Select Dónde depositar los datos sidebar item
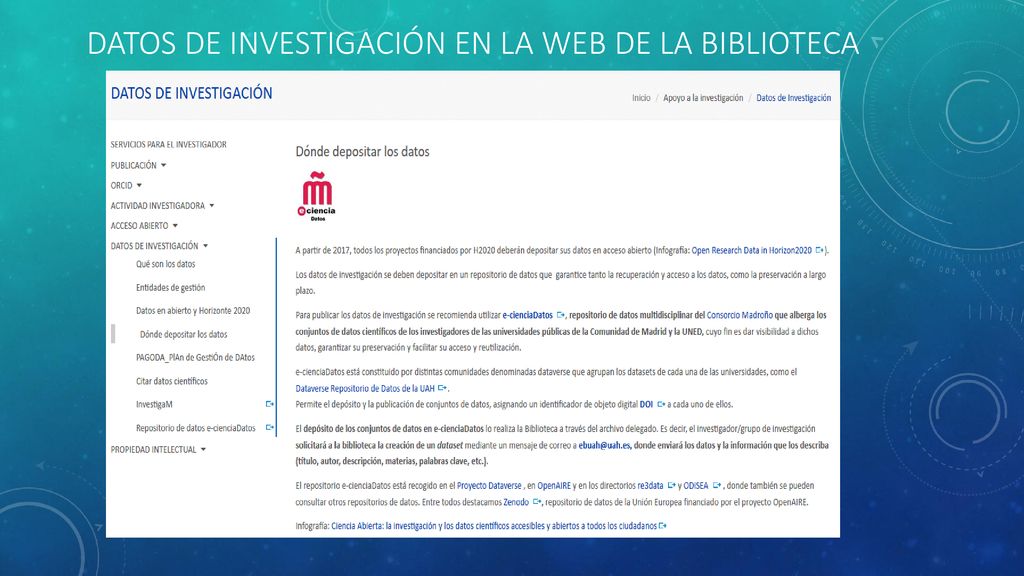Screen dimensions: 1024x576 click(184, 334)
